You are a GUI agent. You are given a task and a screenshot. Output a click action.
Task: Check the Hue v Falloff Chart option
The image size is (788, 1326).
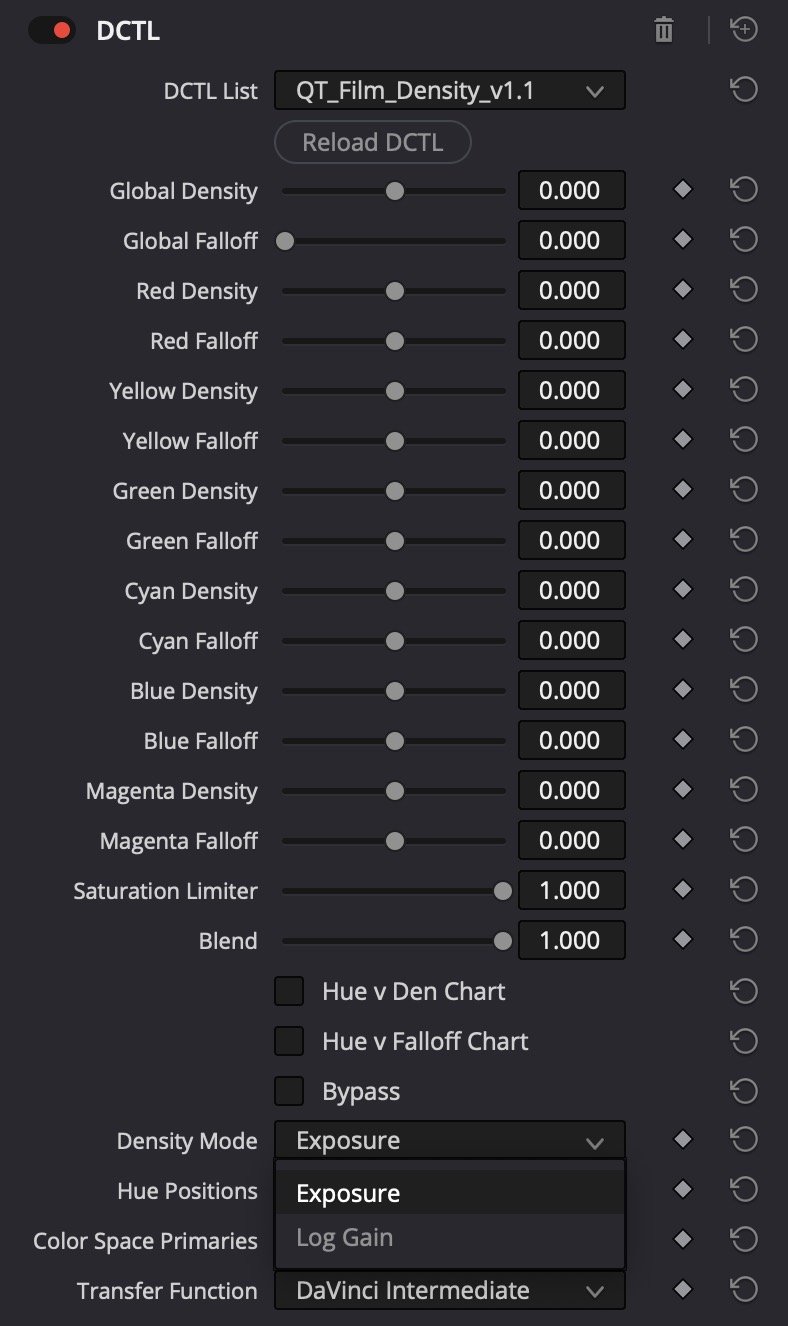pos(289,1041)
